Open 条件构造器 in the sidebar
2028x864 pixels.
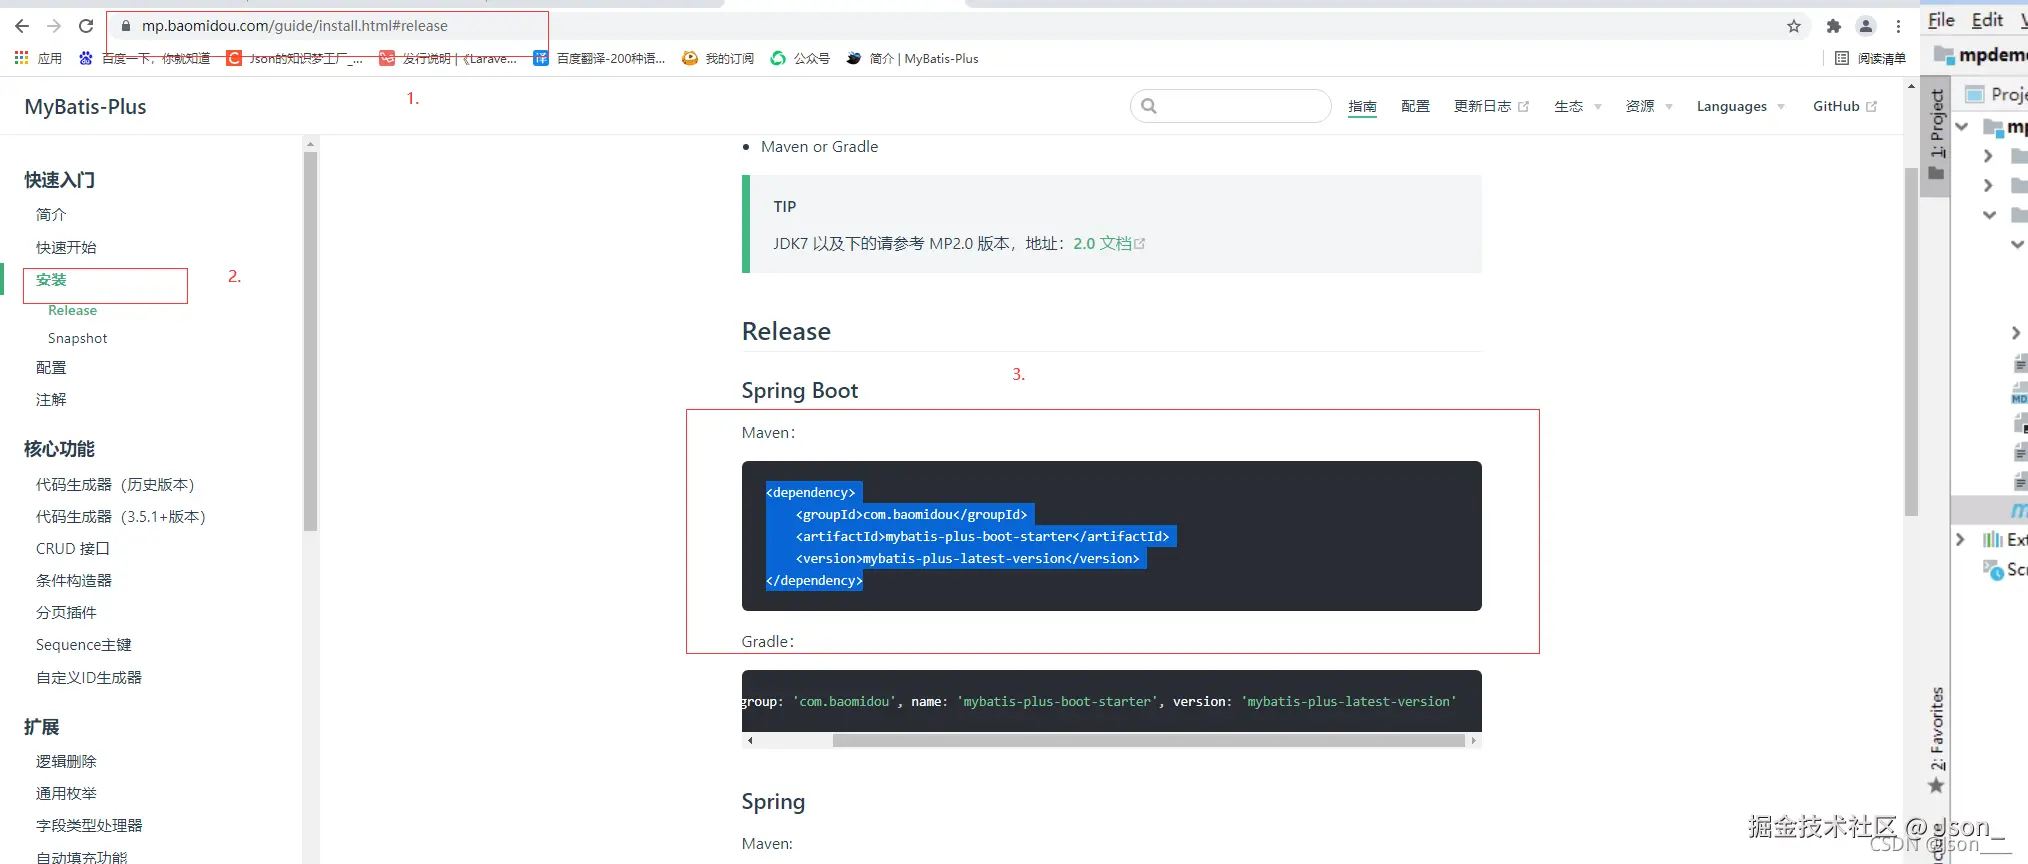point(74,581)
